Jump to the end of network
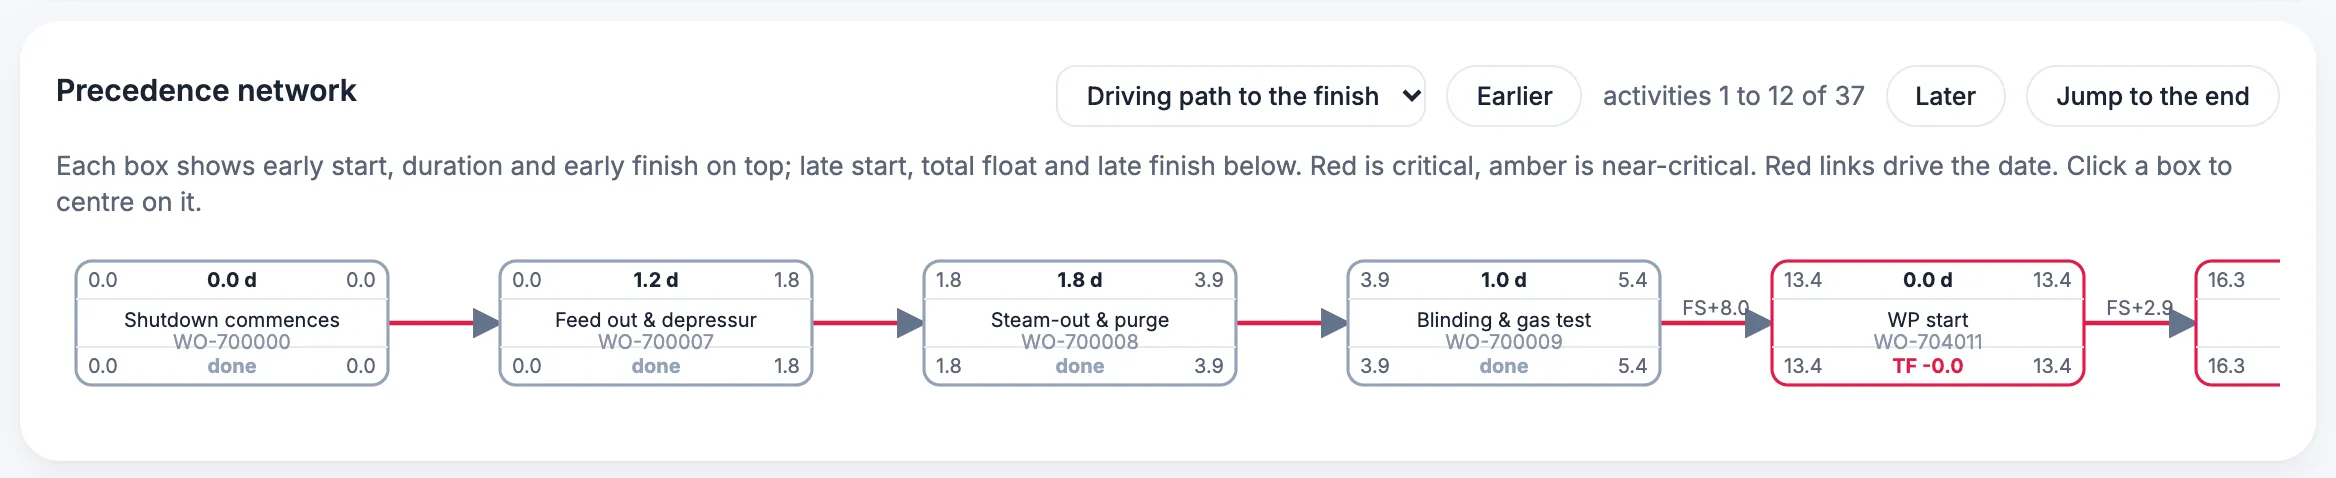The width and height of the screenshot is (2336, 478). 2152,96
